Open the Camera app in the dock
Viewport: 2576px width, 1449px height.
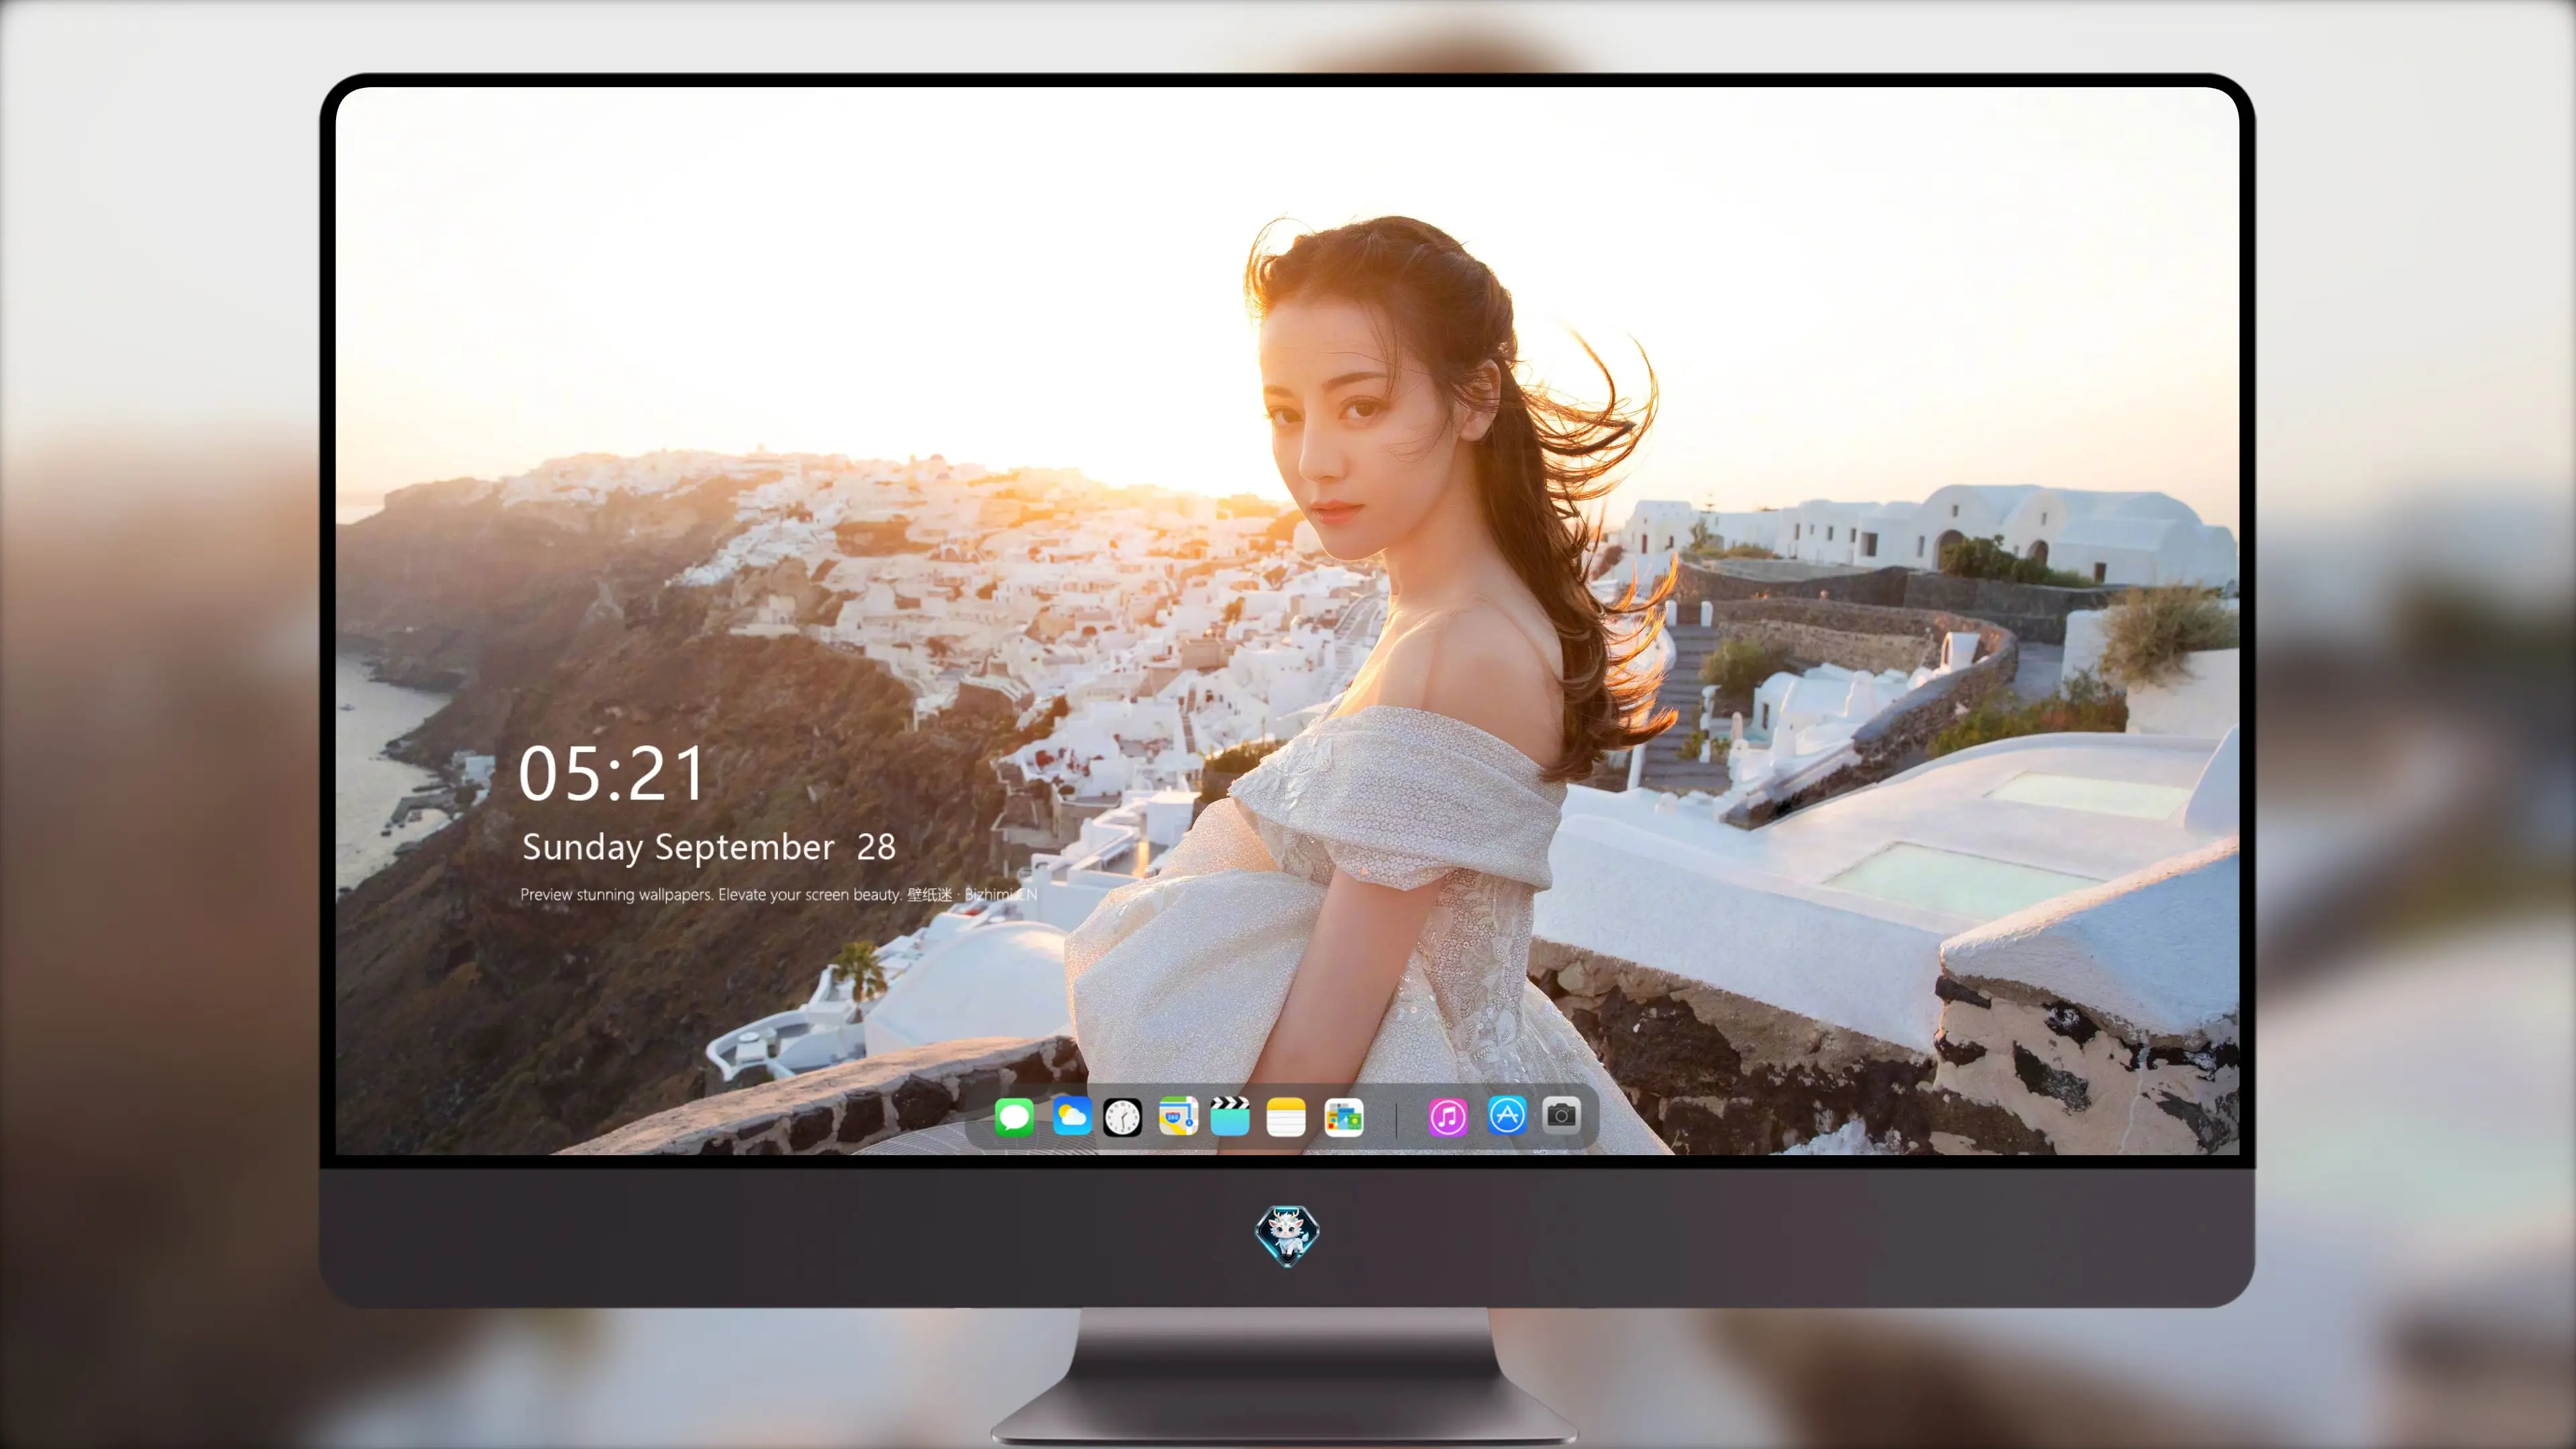[1560, 1115]
